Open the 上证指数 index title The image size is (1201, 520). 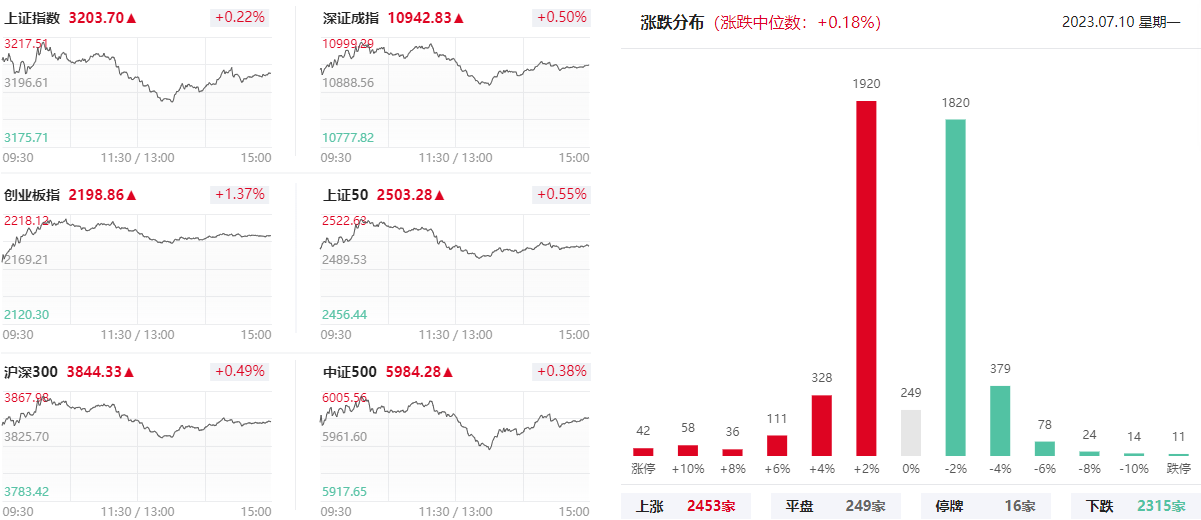click(32, 18)
